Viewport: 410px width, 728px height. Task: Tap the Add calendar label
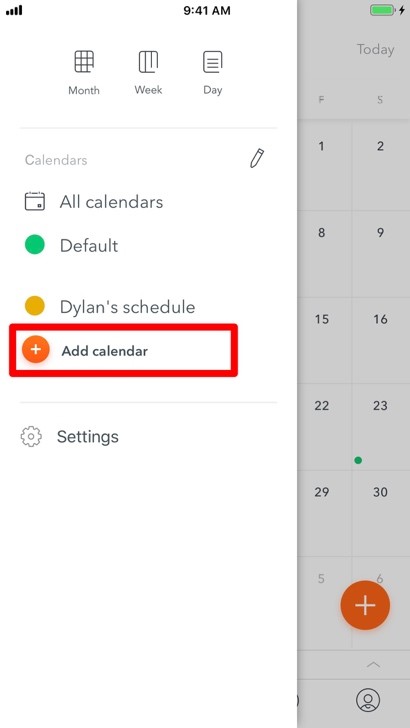pos(105,351)
